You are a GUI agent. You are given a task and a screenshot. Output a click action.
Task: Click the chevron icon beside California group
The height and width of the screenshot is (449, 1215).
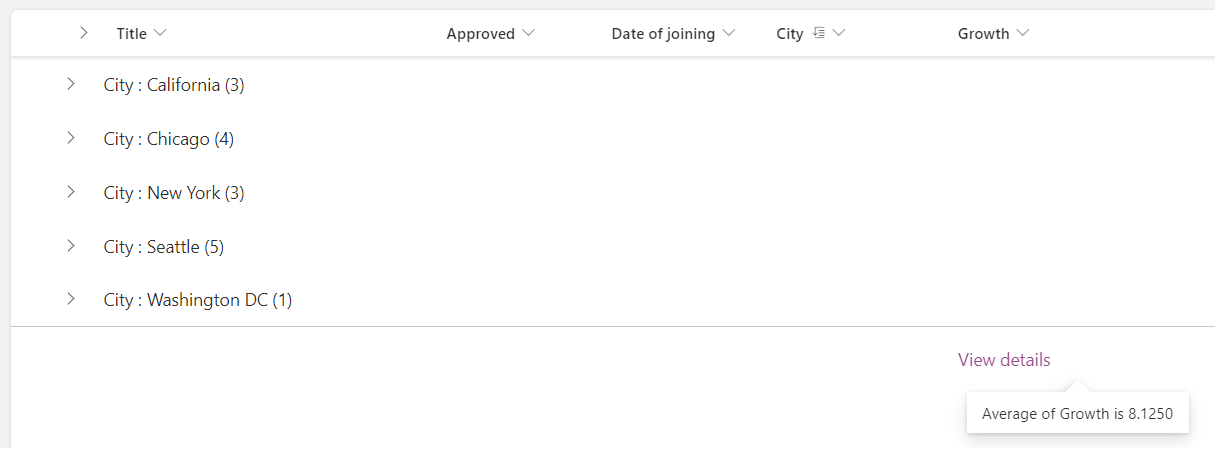pos(71,85)
